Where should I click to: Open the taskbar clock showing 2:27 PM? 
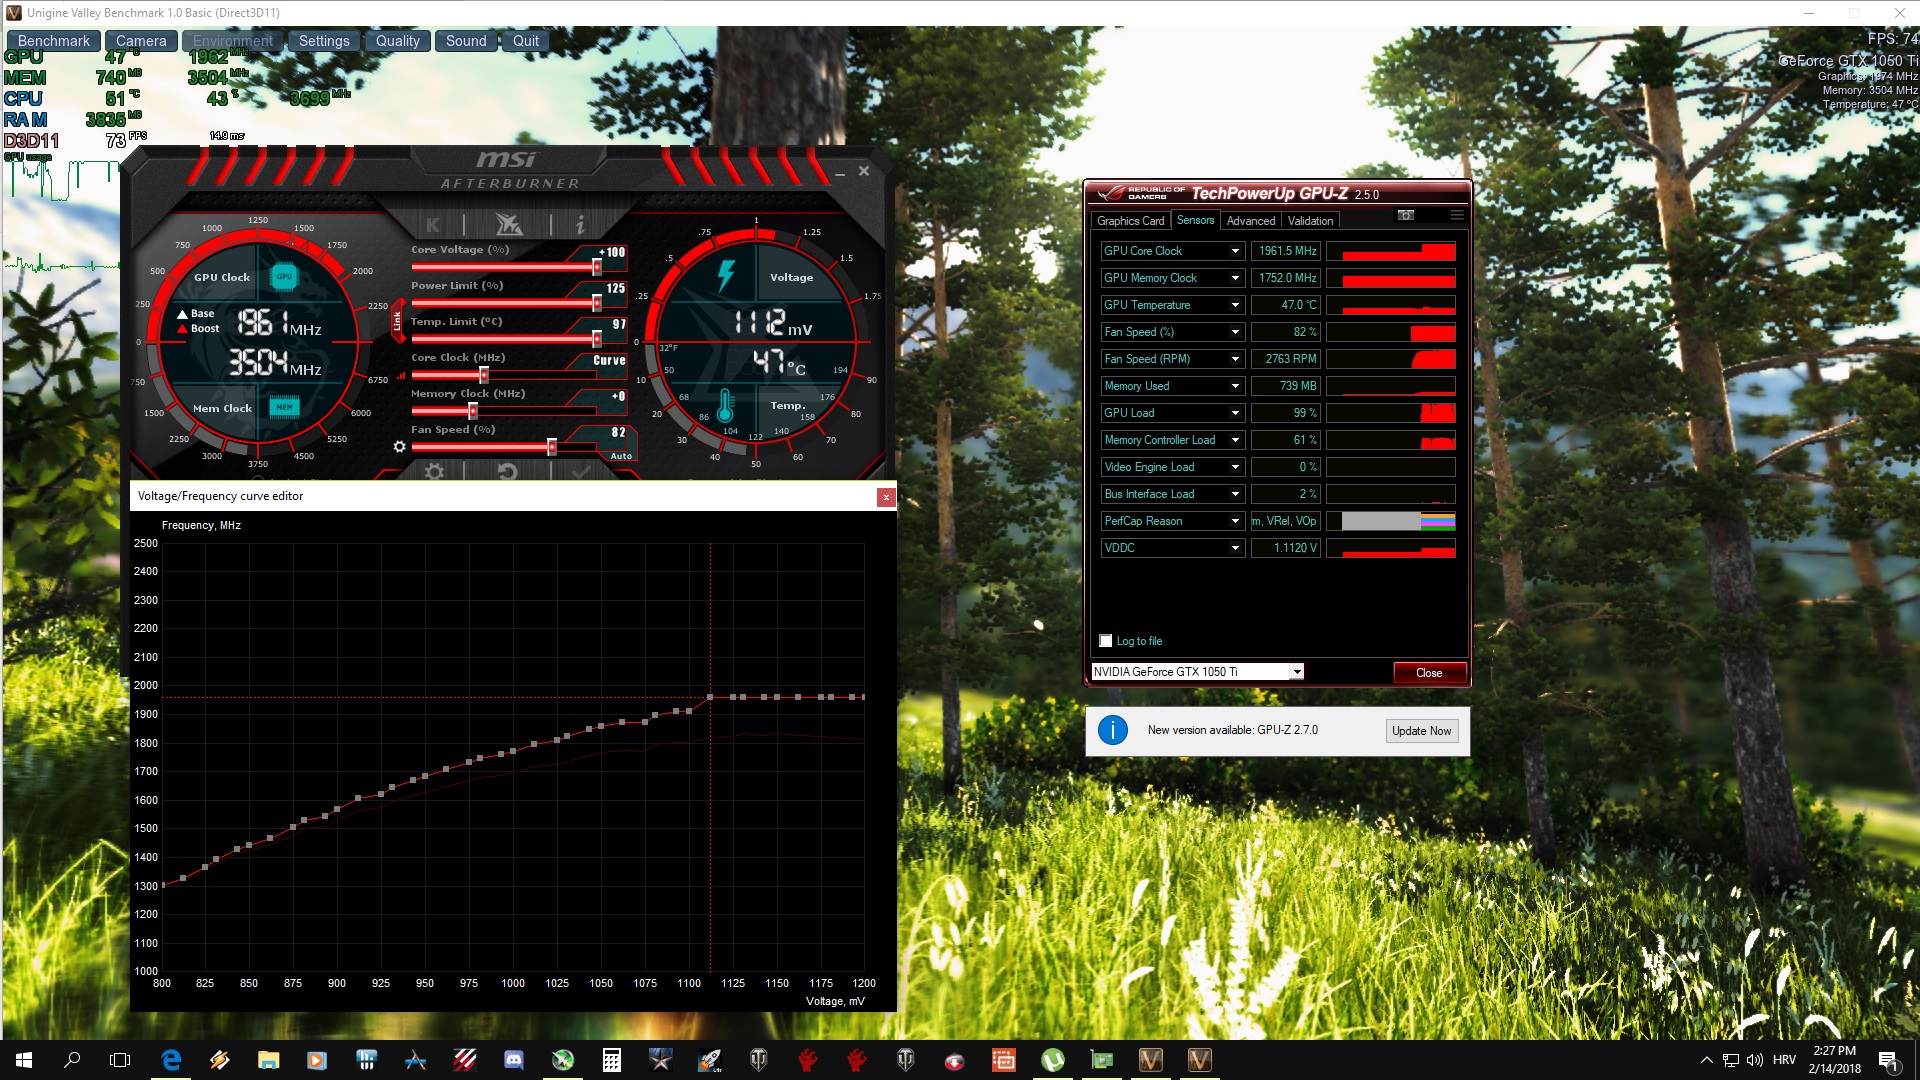tap(1834, 1060)
